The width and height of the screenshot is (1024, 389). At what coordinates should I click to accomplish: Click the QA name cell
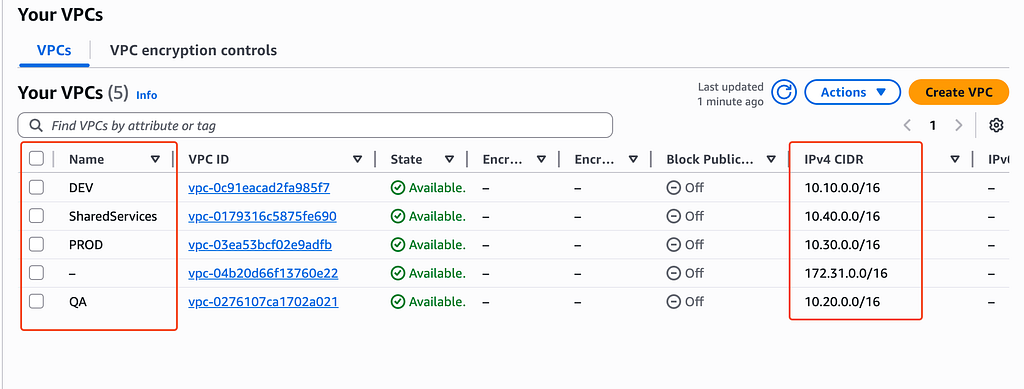78,302
